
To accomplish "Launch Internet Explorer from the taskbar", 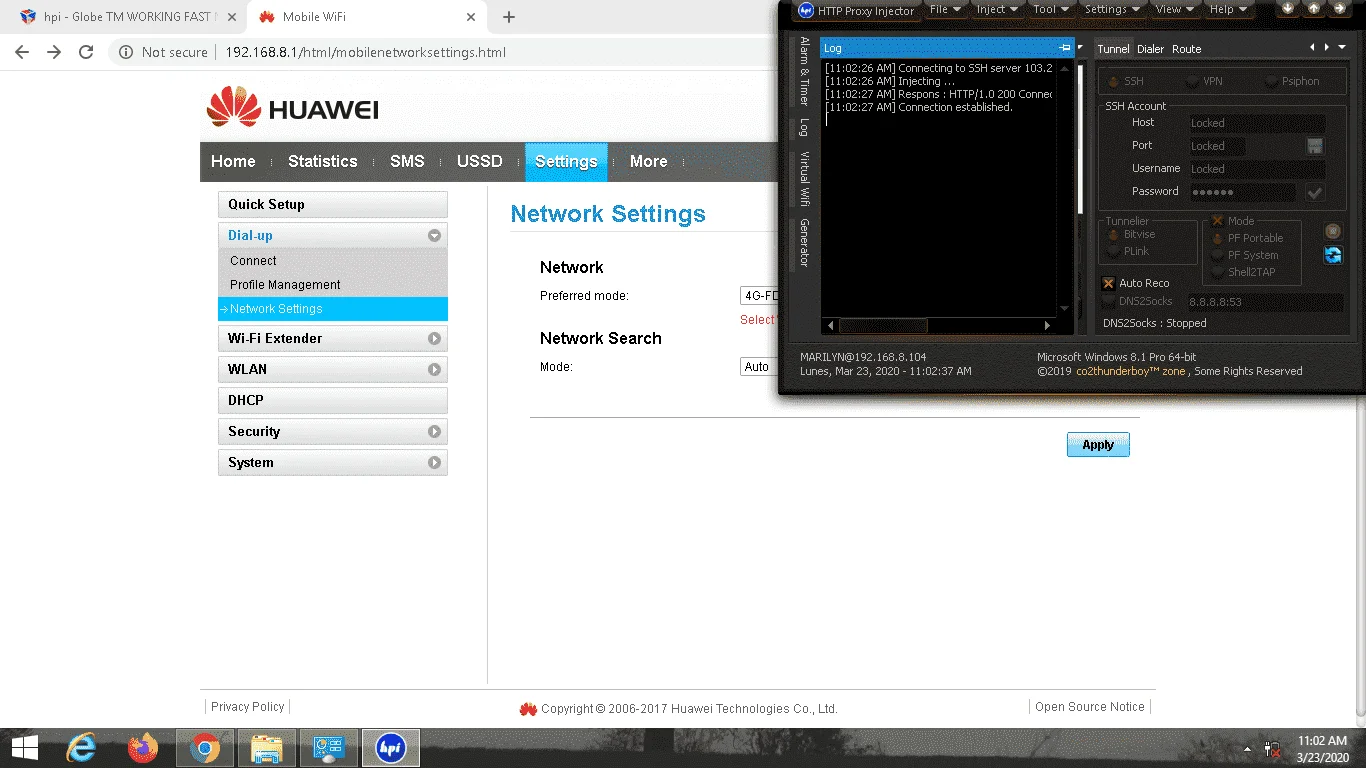I will click(x=81, y=748).
